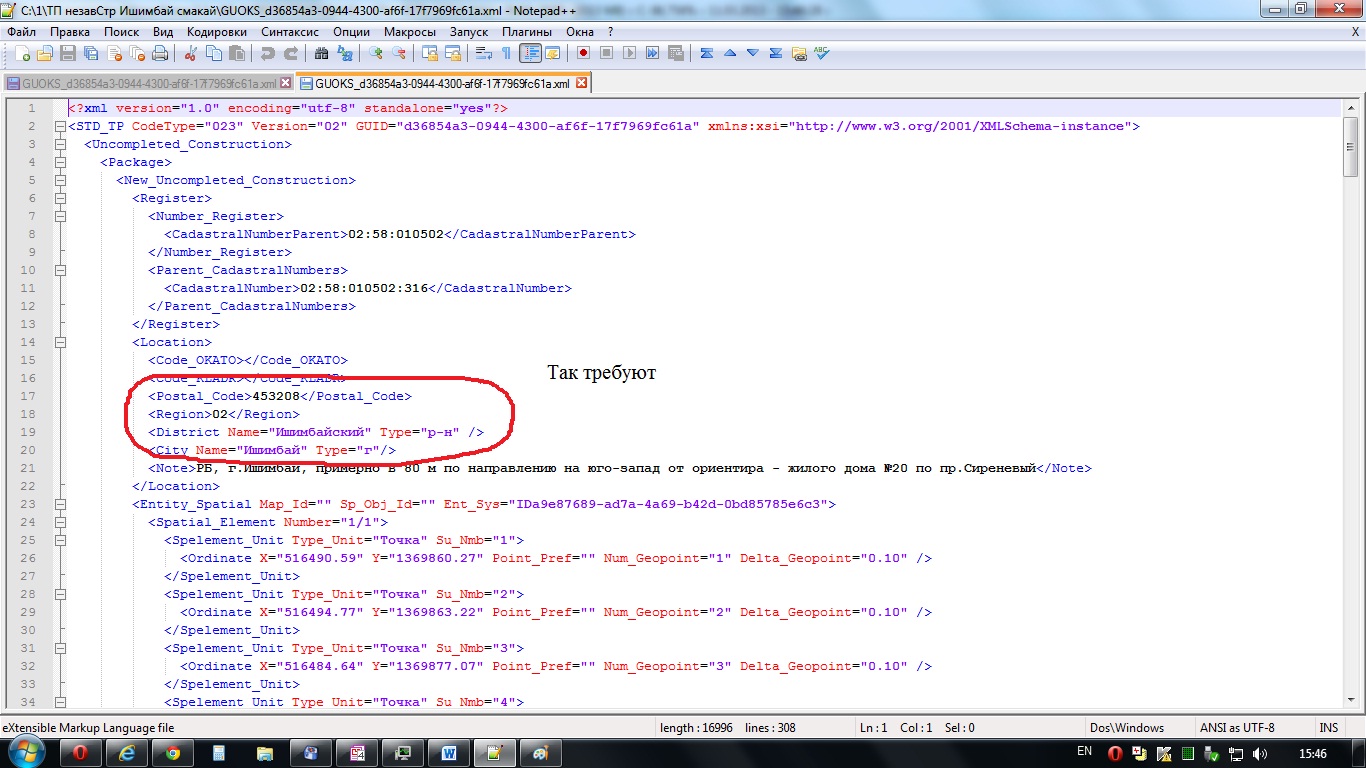Click the Save recorded macro icon
This screenshot has width=1366, height=768.
click(675, 53)
